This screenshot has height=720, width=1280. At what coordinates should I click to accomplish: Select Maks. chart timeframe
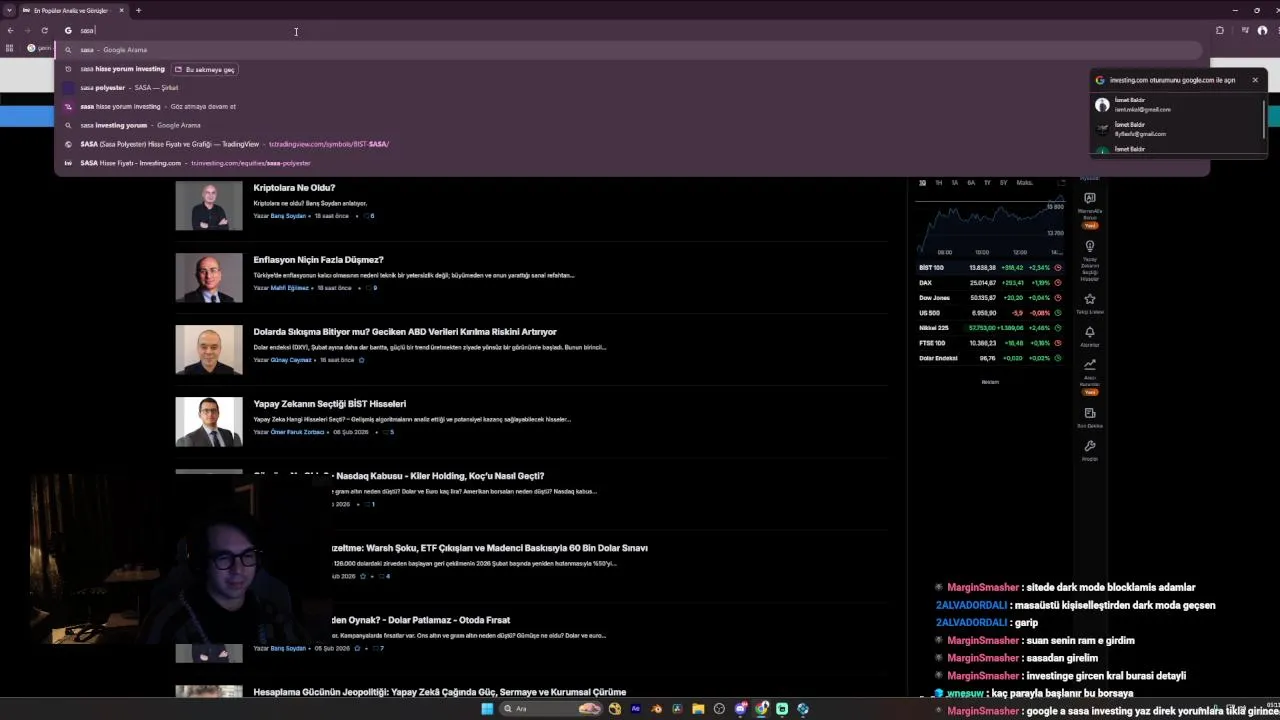[1025, 183]
